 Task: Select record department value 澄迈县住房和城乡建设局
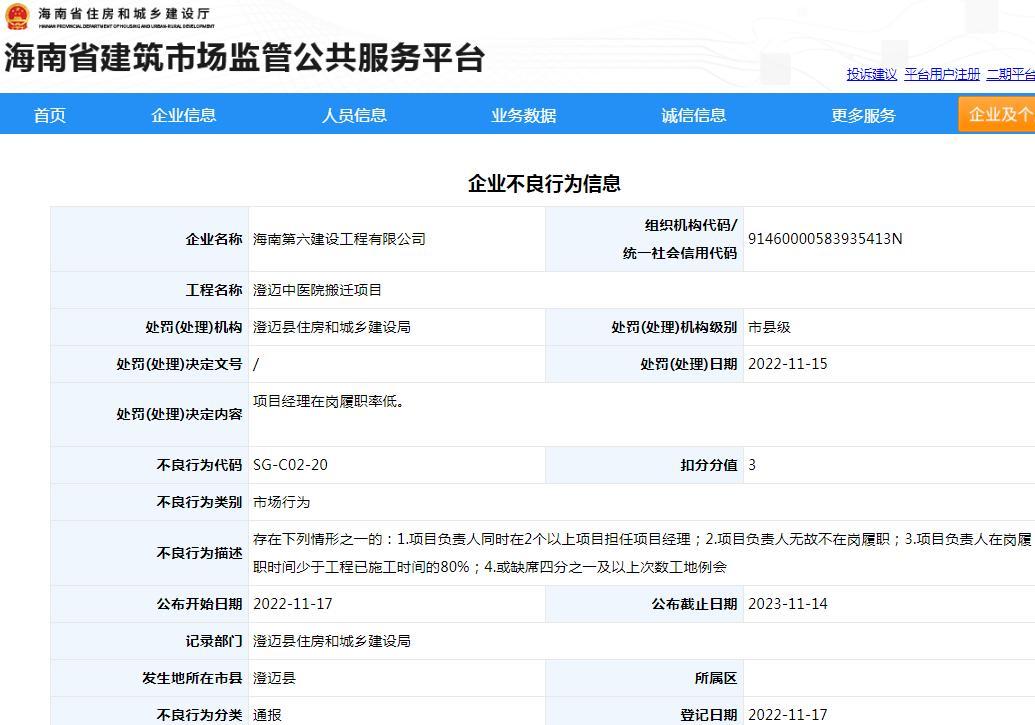(x=332, y=640)
